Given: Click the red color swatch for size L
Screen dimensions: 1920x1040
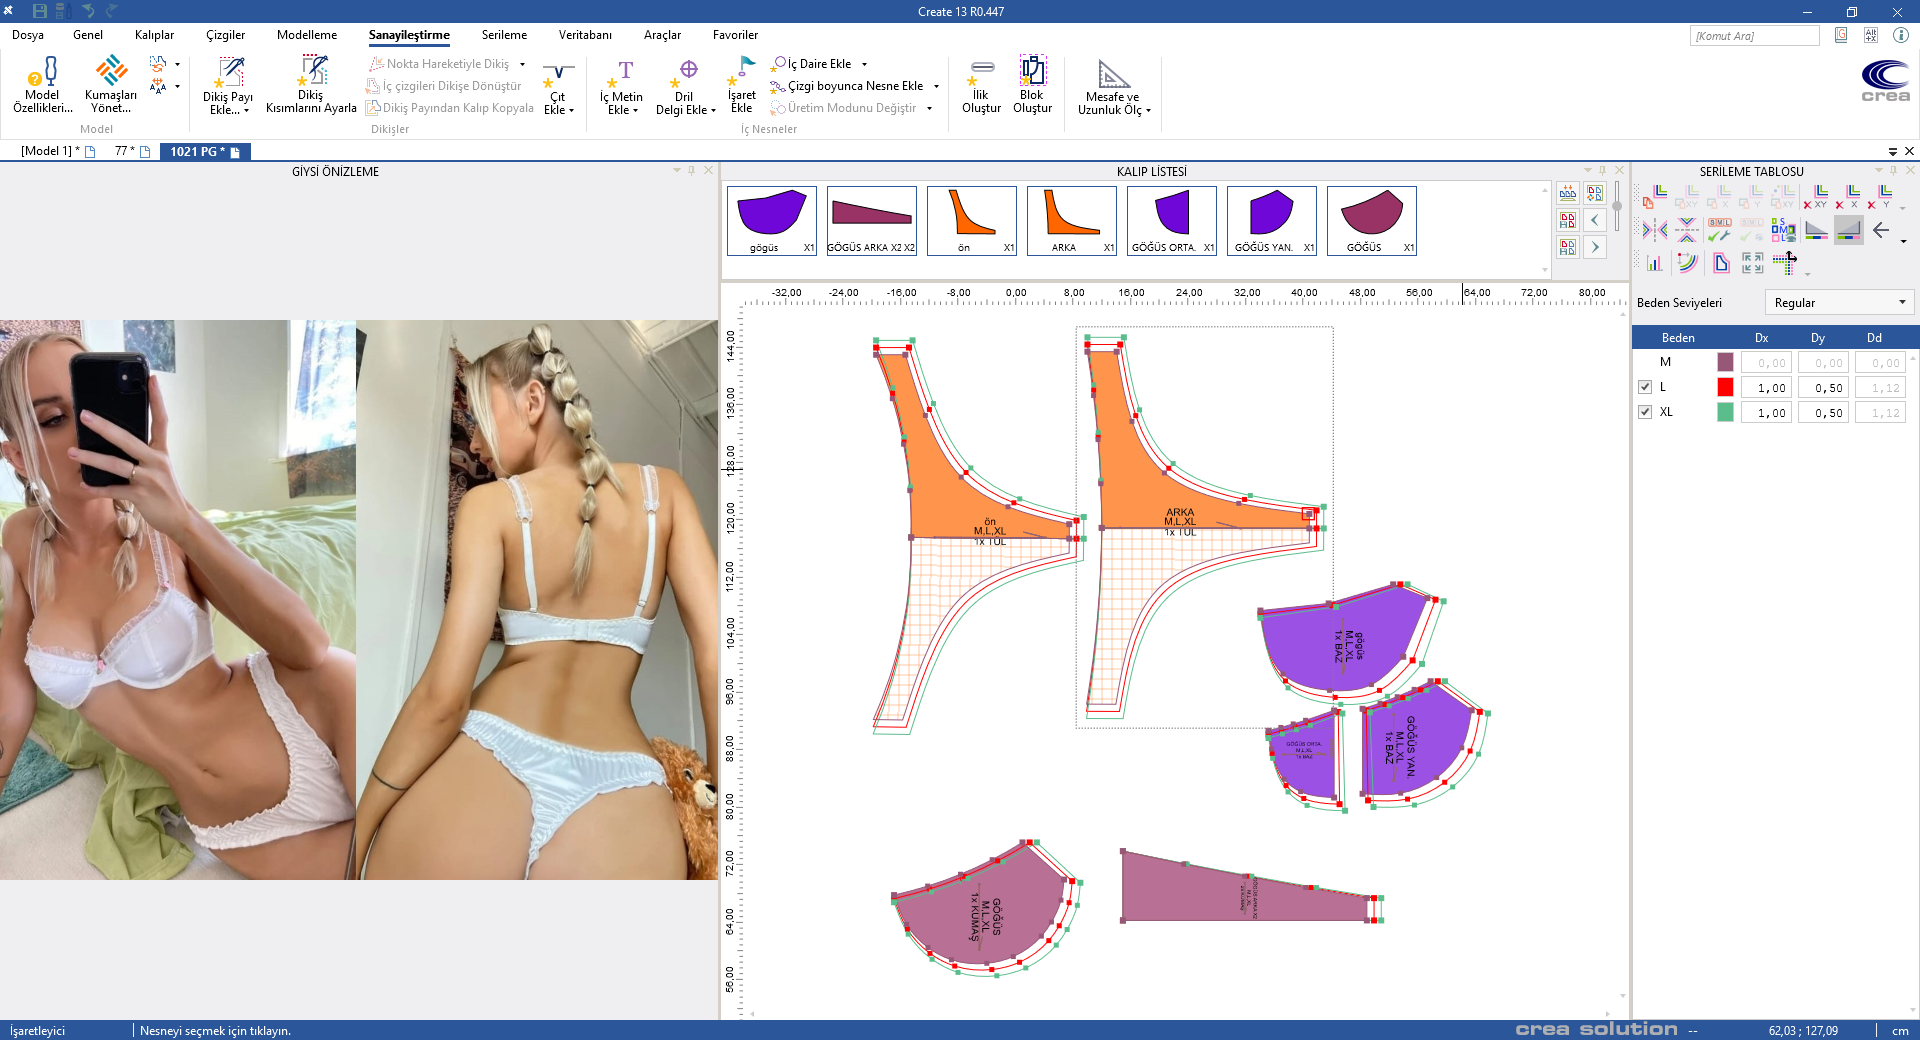Looking at the screenshot, I should [x=1725, y=387].
